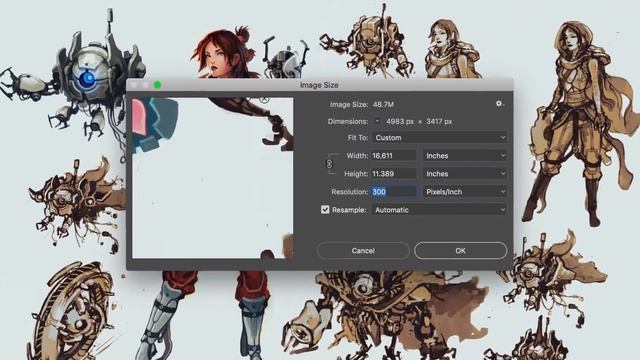This screenshot has height=360, width=640.
Task: Click the 48.7M image size value
Action: click(383, 104)
